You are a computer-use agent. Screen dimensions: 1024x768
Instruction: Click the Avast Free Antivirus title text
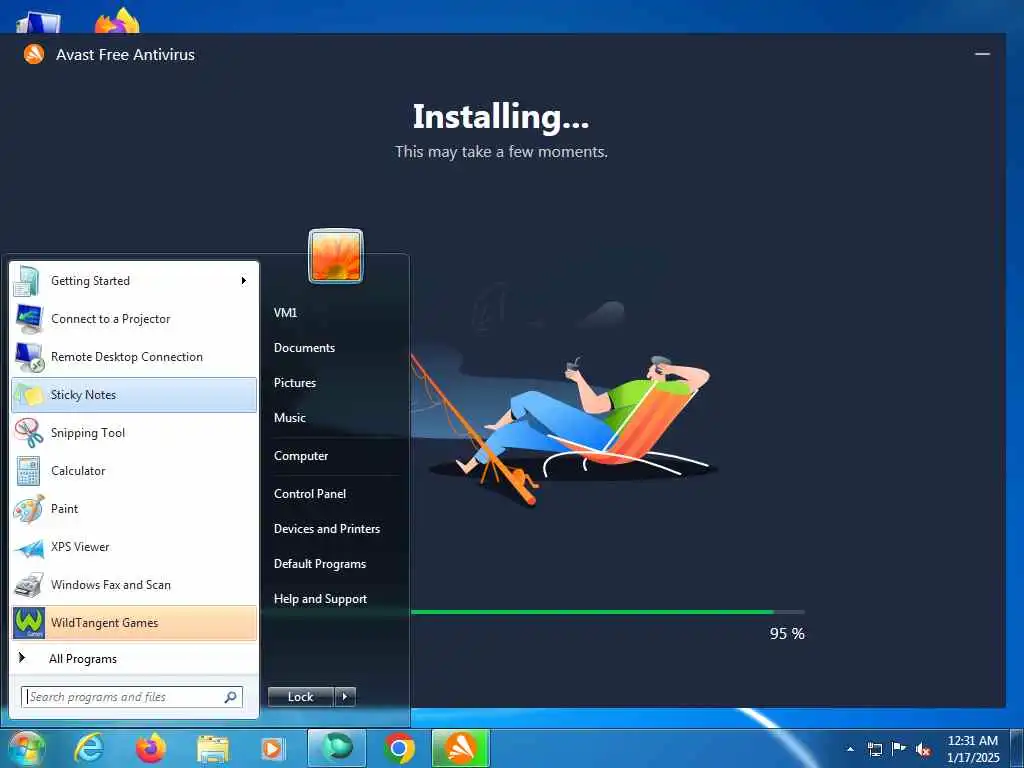pos(125,55)
